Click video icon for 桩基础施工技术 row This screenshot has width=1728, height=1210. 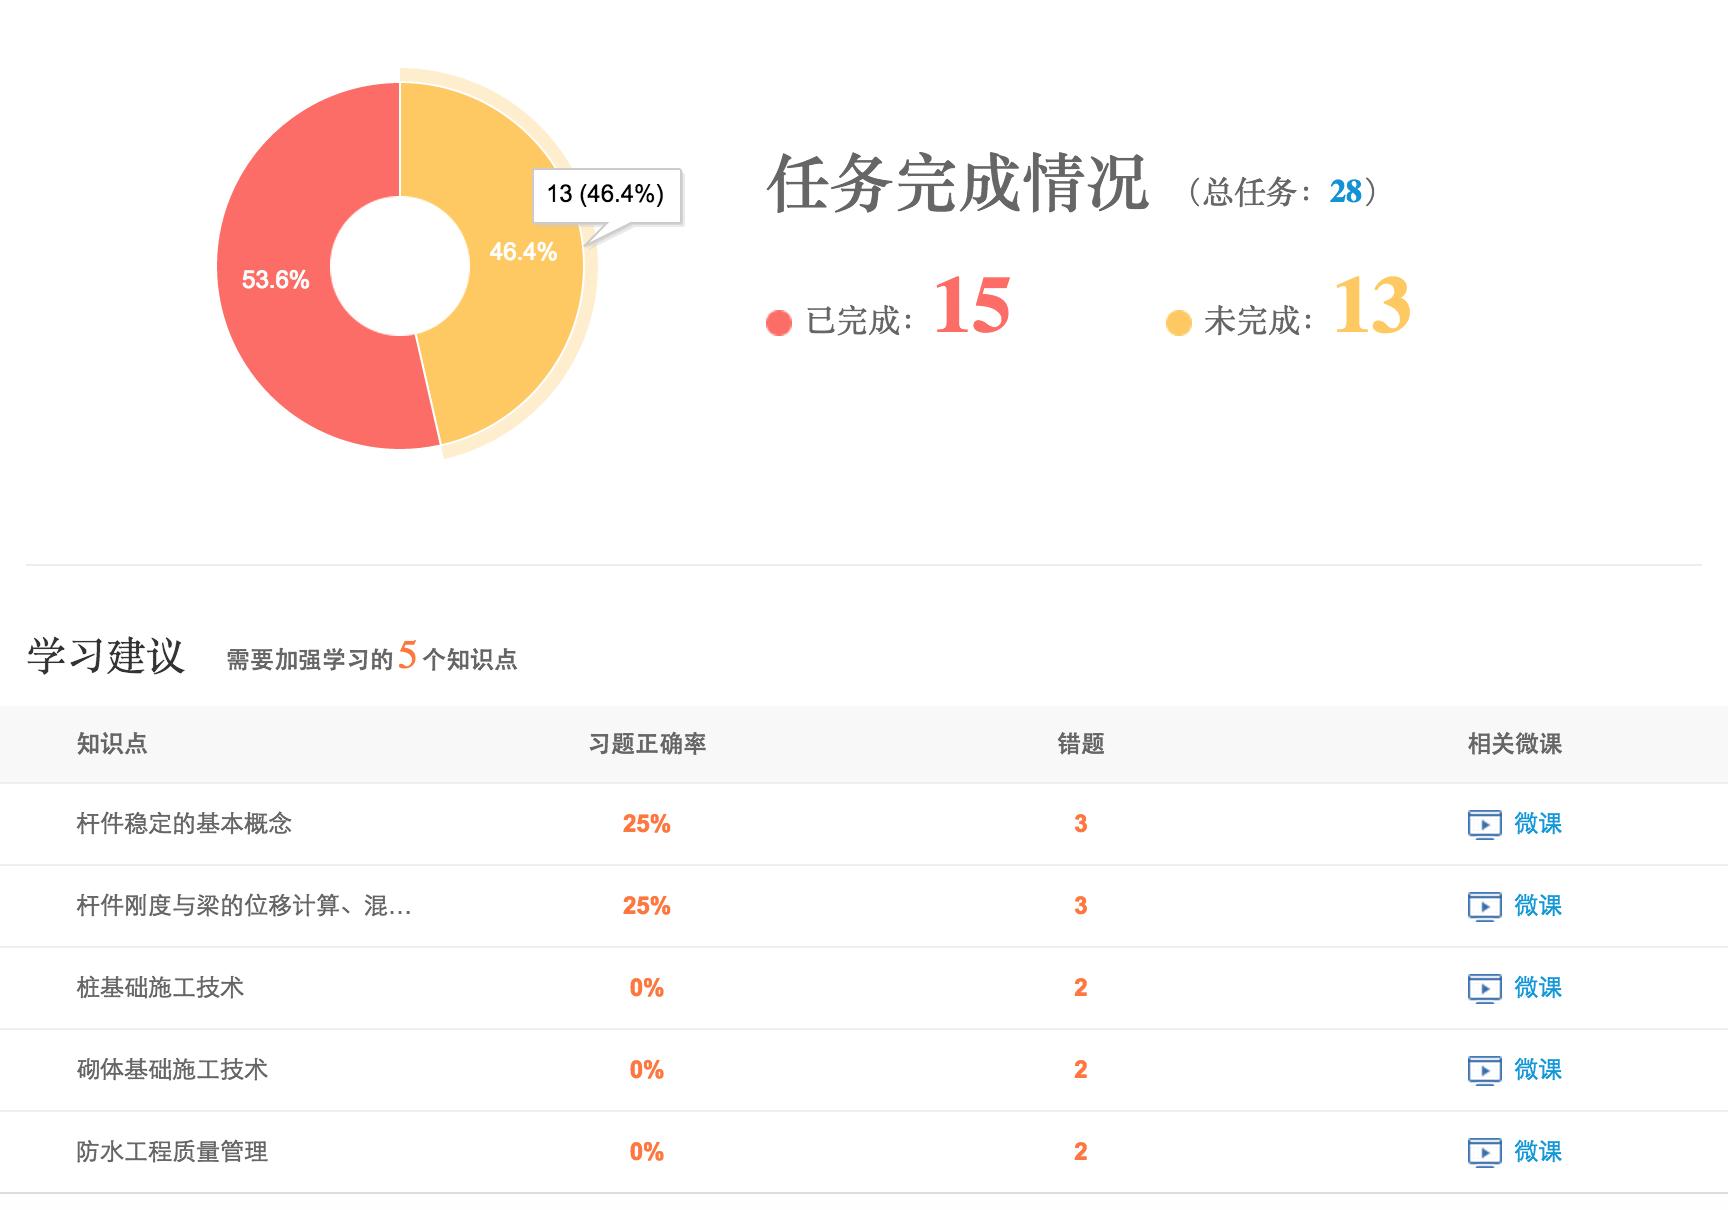pos(1484,989)
